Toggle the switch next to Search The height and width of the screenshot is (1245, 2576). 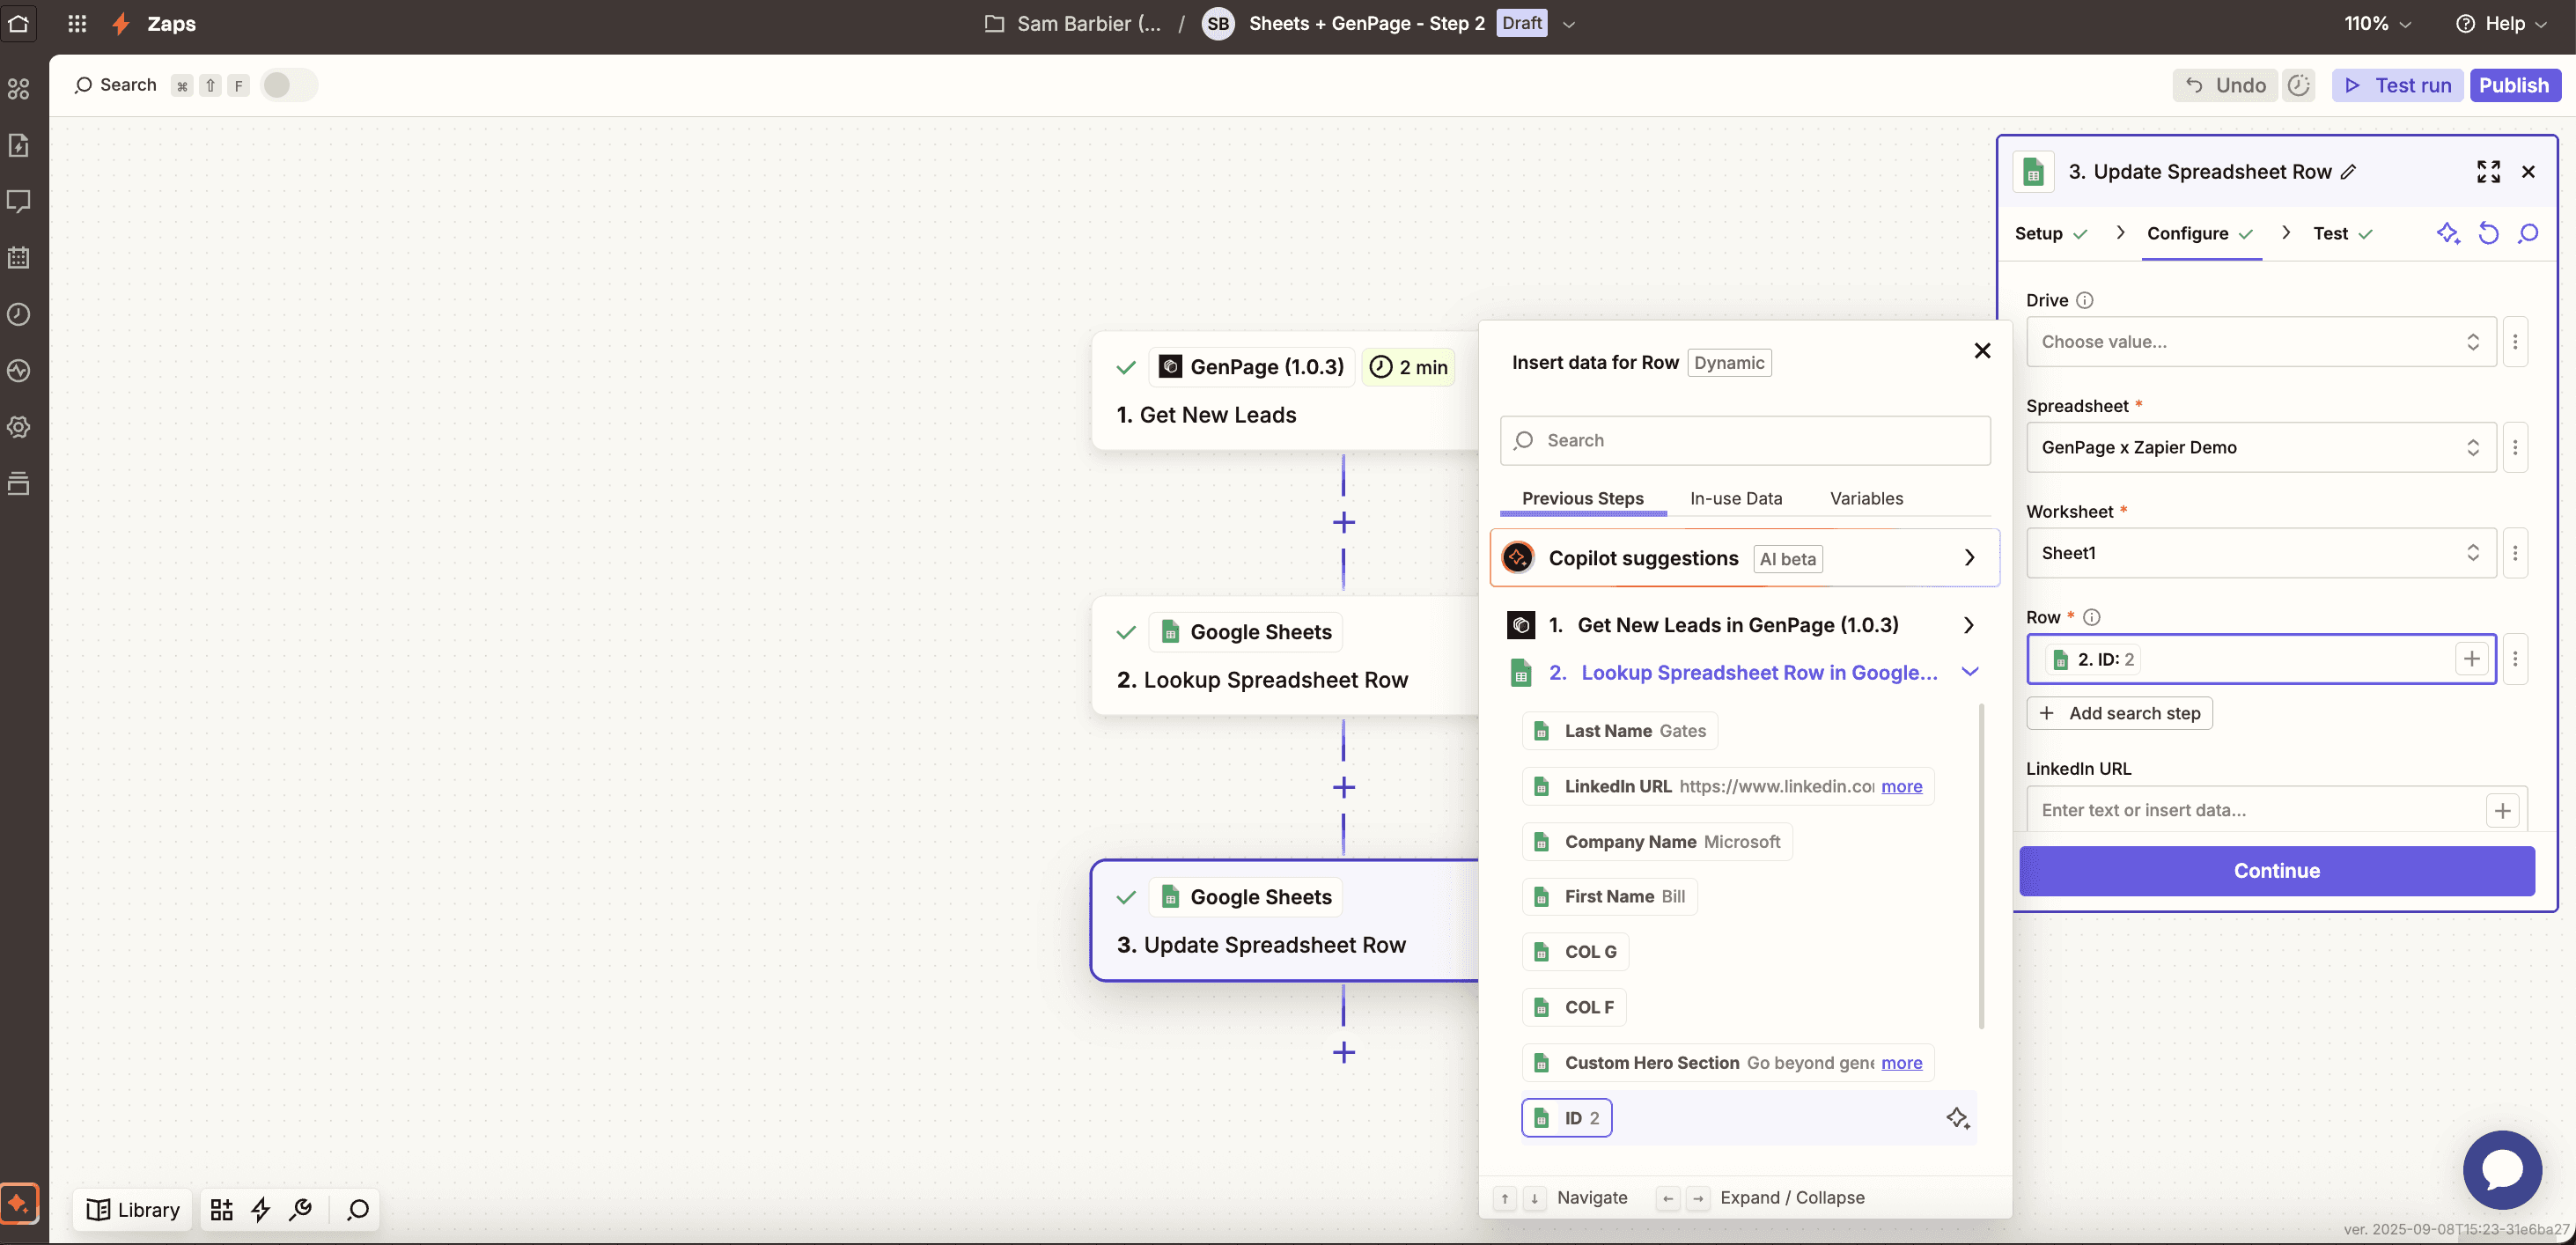tap(288, 85)
